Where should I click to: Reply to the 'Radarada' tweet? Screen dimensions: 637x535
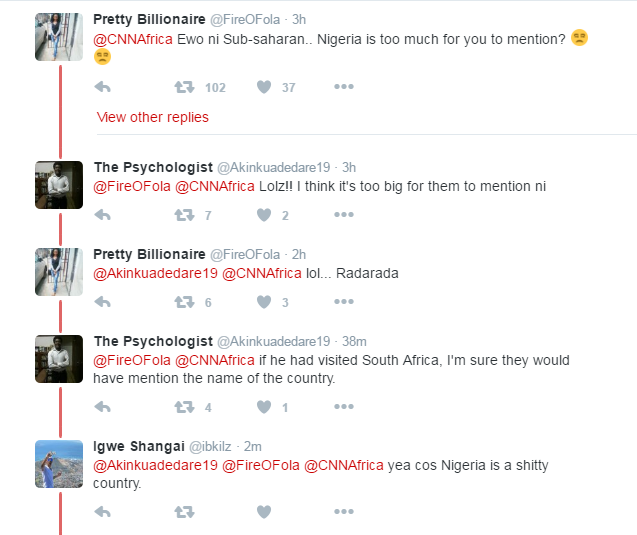pyautogui.click(x=101, y=303)
